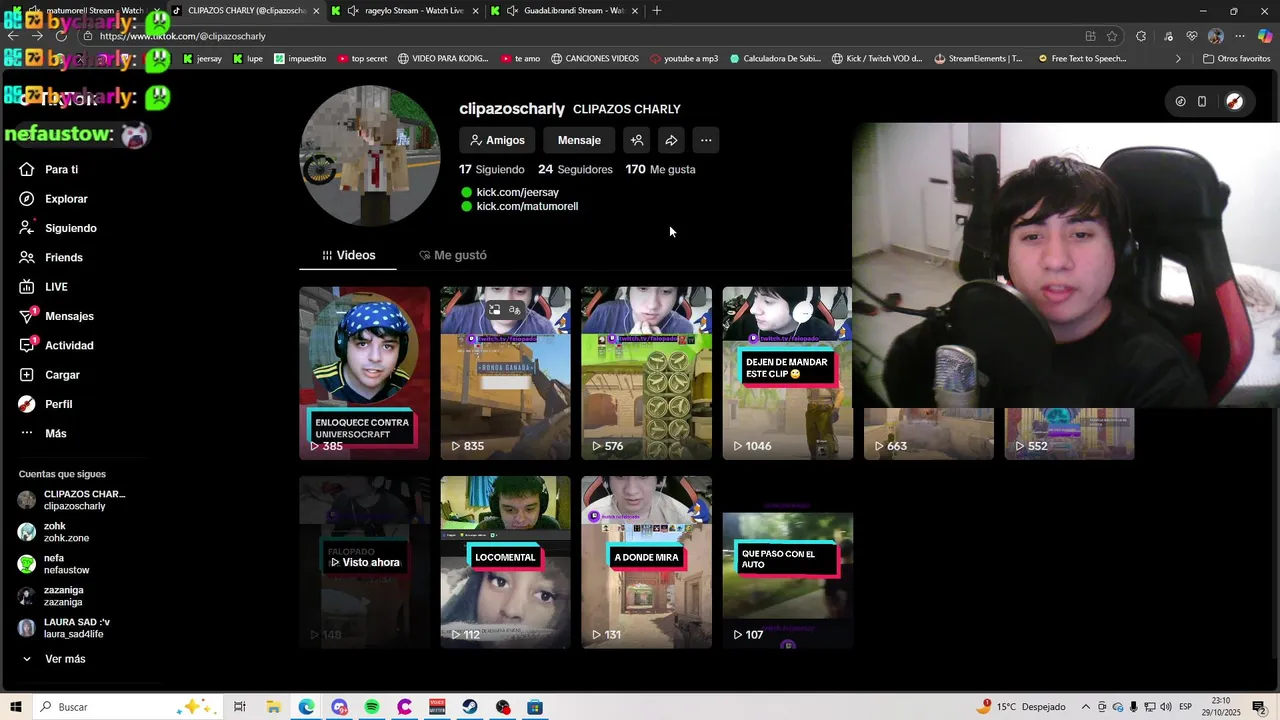Open the A DONDE MIRA video

646,562
